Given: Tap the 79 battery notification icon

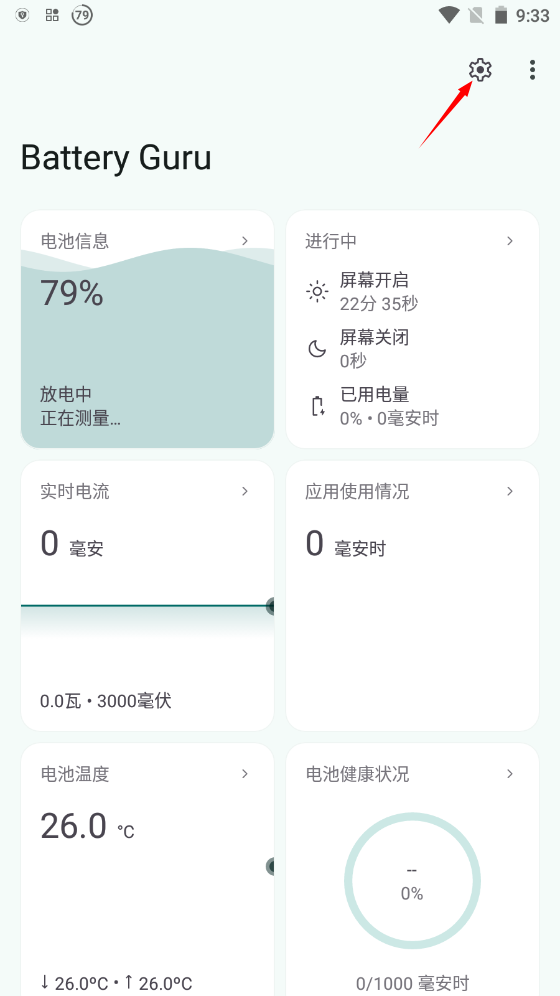Looking at the screenshot, I should (x=81, y=15).
